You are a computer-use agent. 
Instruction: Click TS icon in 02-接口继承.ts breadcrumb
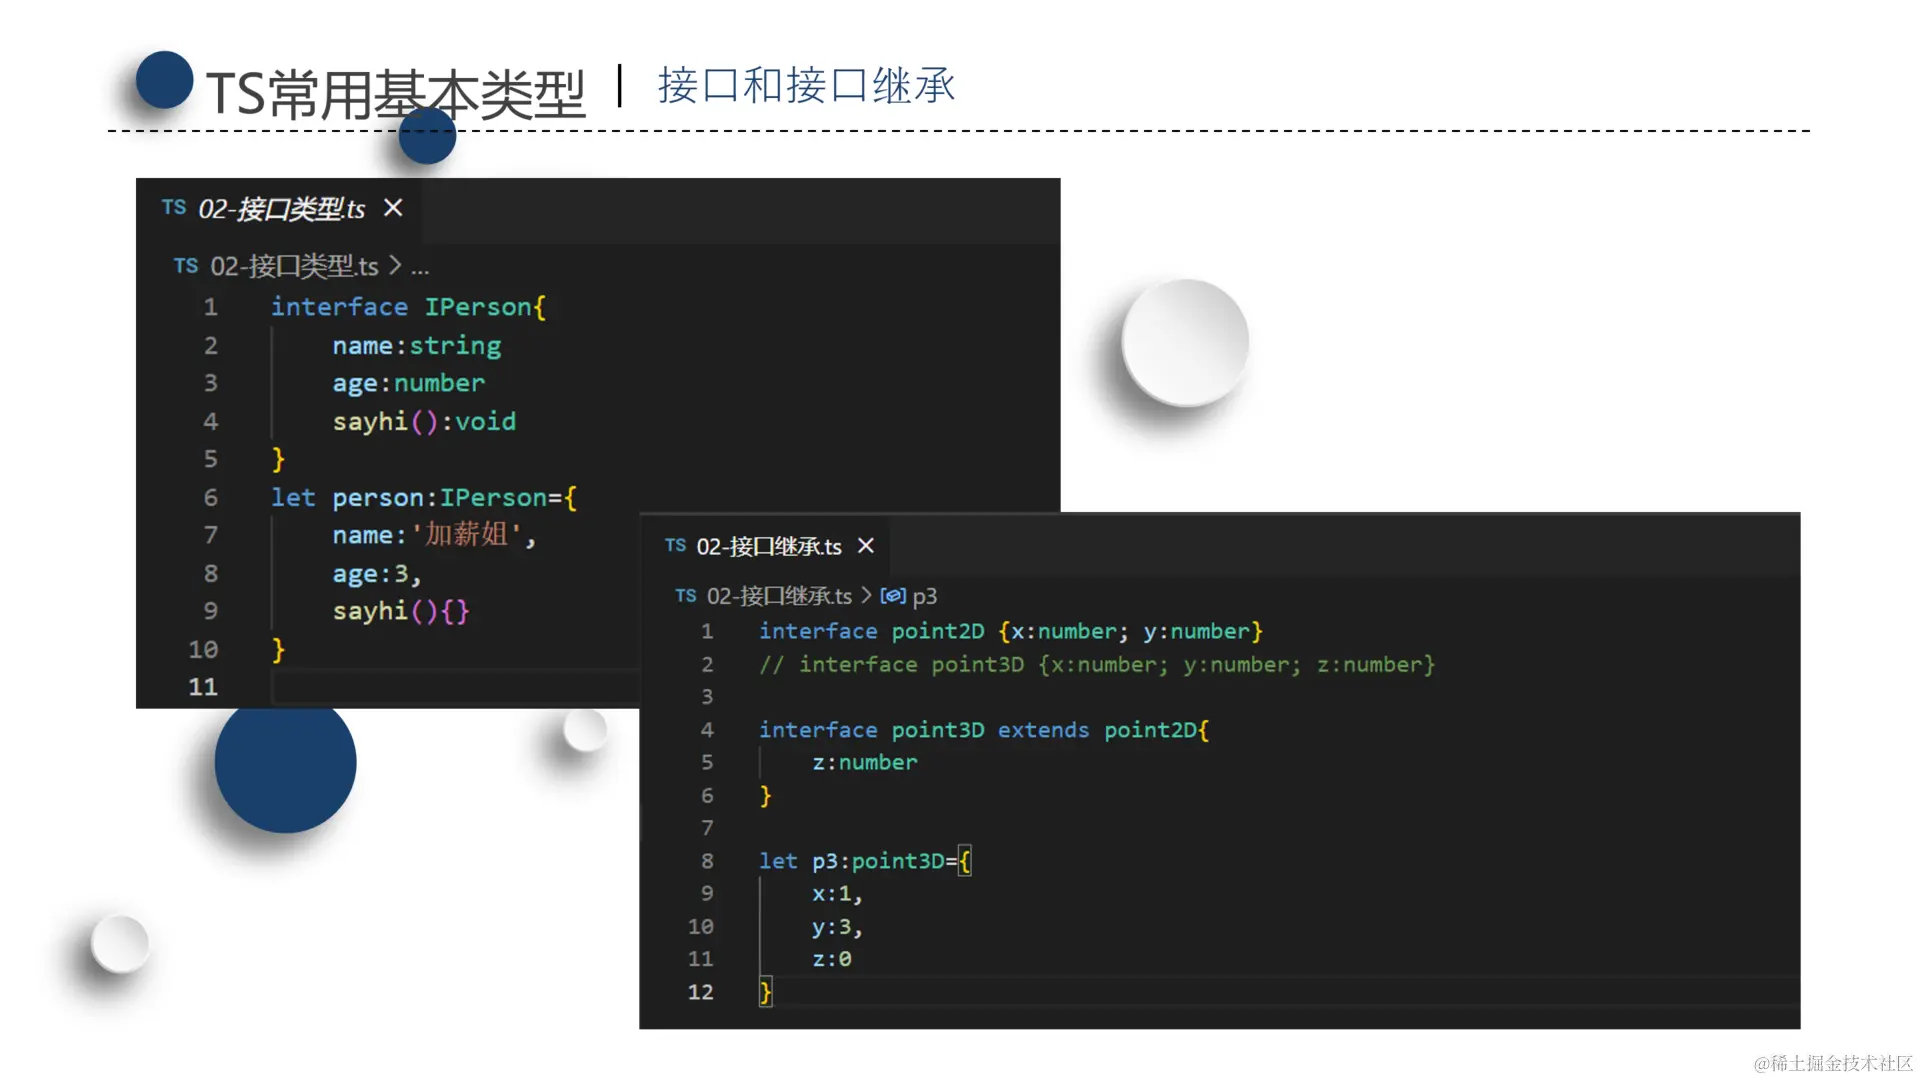(686, 597)
